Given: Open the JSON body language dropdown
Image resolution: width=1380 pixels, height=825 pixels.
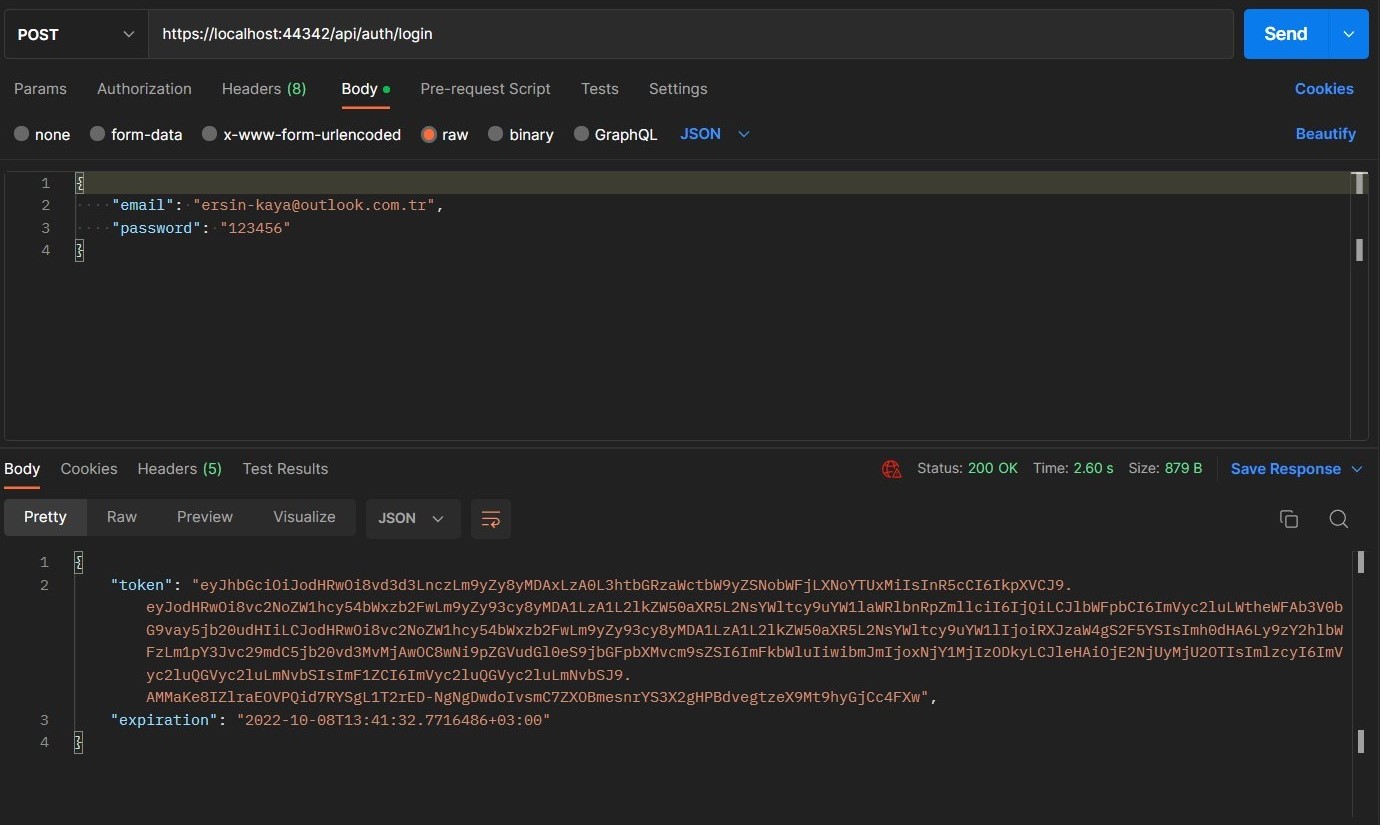Looking at the screenshot, I should (715, 134).
